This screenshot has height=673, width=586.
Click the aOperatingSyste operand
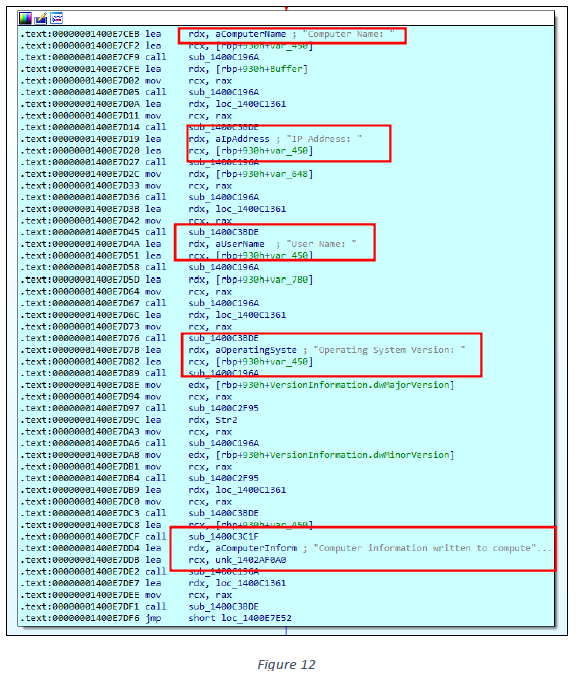pyautogui.click(x=256, y=350)
